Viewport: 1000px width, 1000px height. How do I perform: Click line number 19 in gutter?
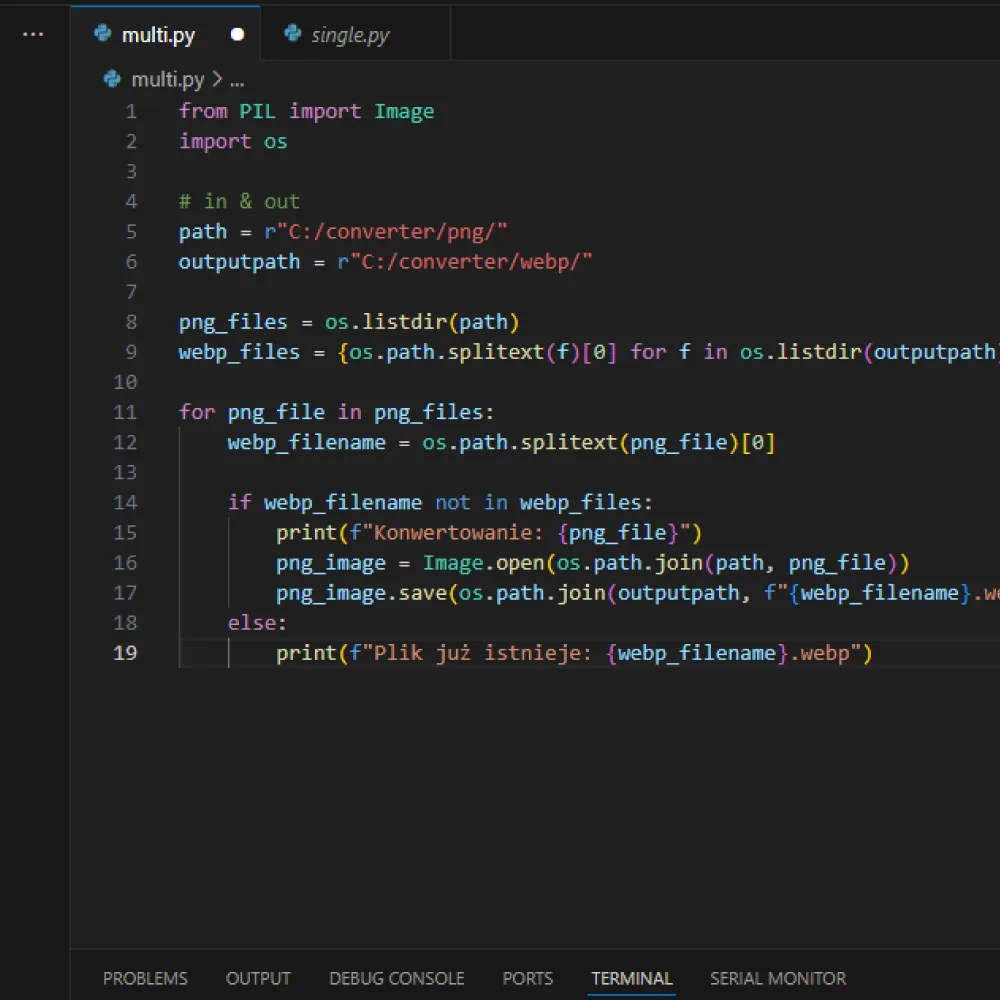point(125,653)
